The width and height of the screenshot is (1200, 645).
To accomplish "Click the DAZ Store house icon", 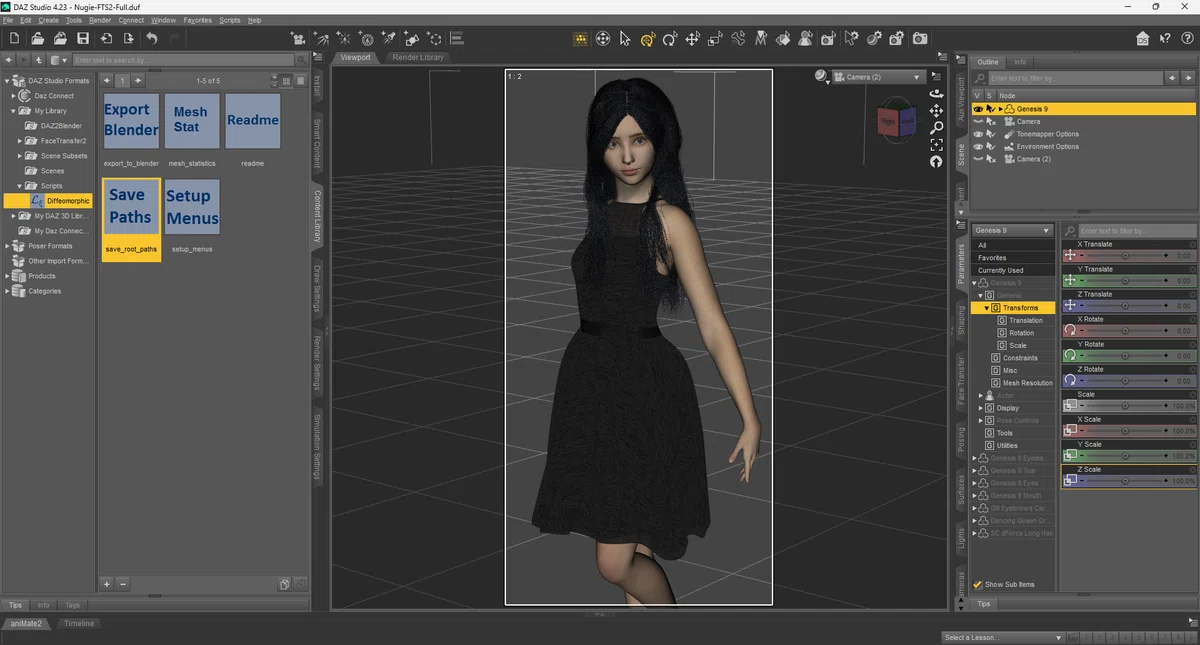I will point(1143,38).
